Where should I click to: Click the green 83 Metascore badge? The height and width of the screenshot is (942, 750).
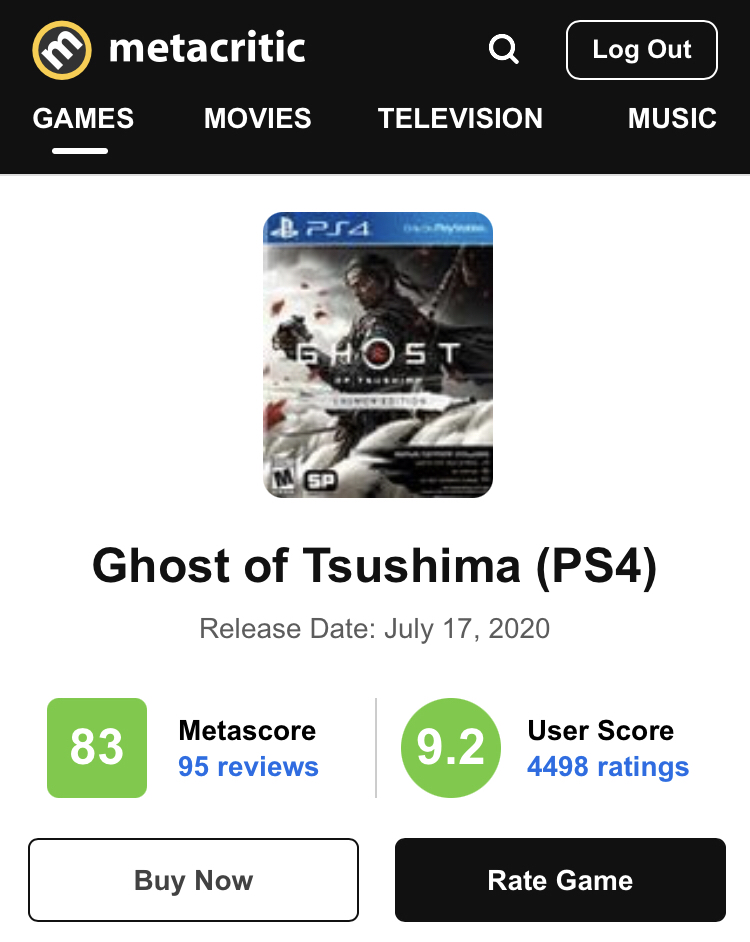coord(97,748)
